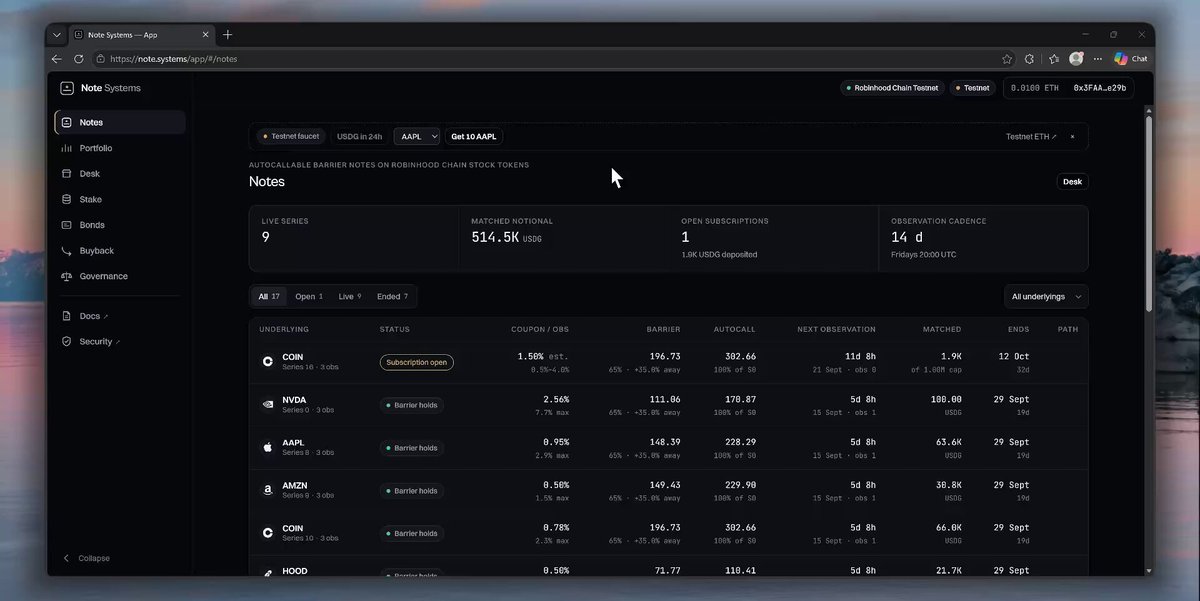Open a new browser tab
The image size is (1200, 601).
click(x=228, y=35)
